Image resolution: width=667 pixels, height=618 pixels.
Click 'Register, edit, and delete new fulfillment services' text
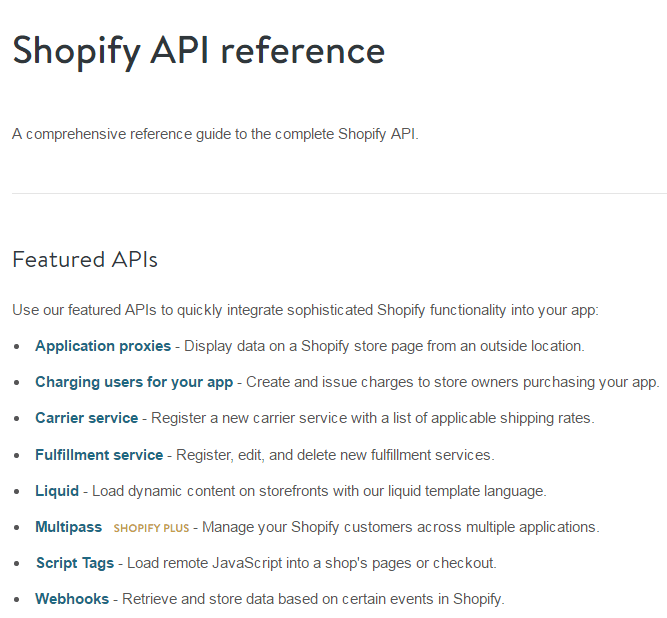click(335, 456)
